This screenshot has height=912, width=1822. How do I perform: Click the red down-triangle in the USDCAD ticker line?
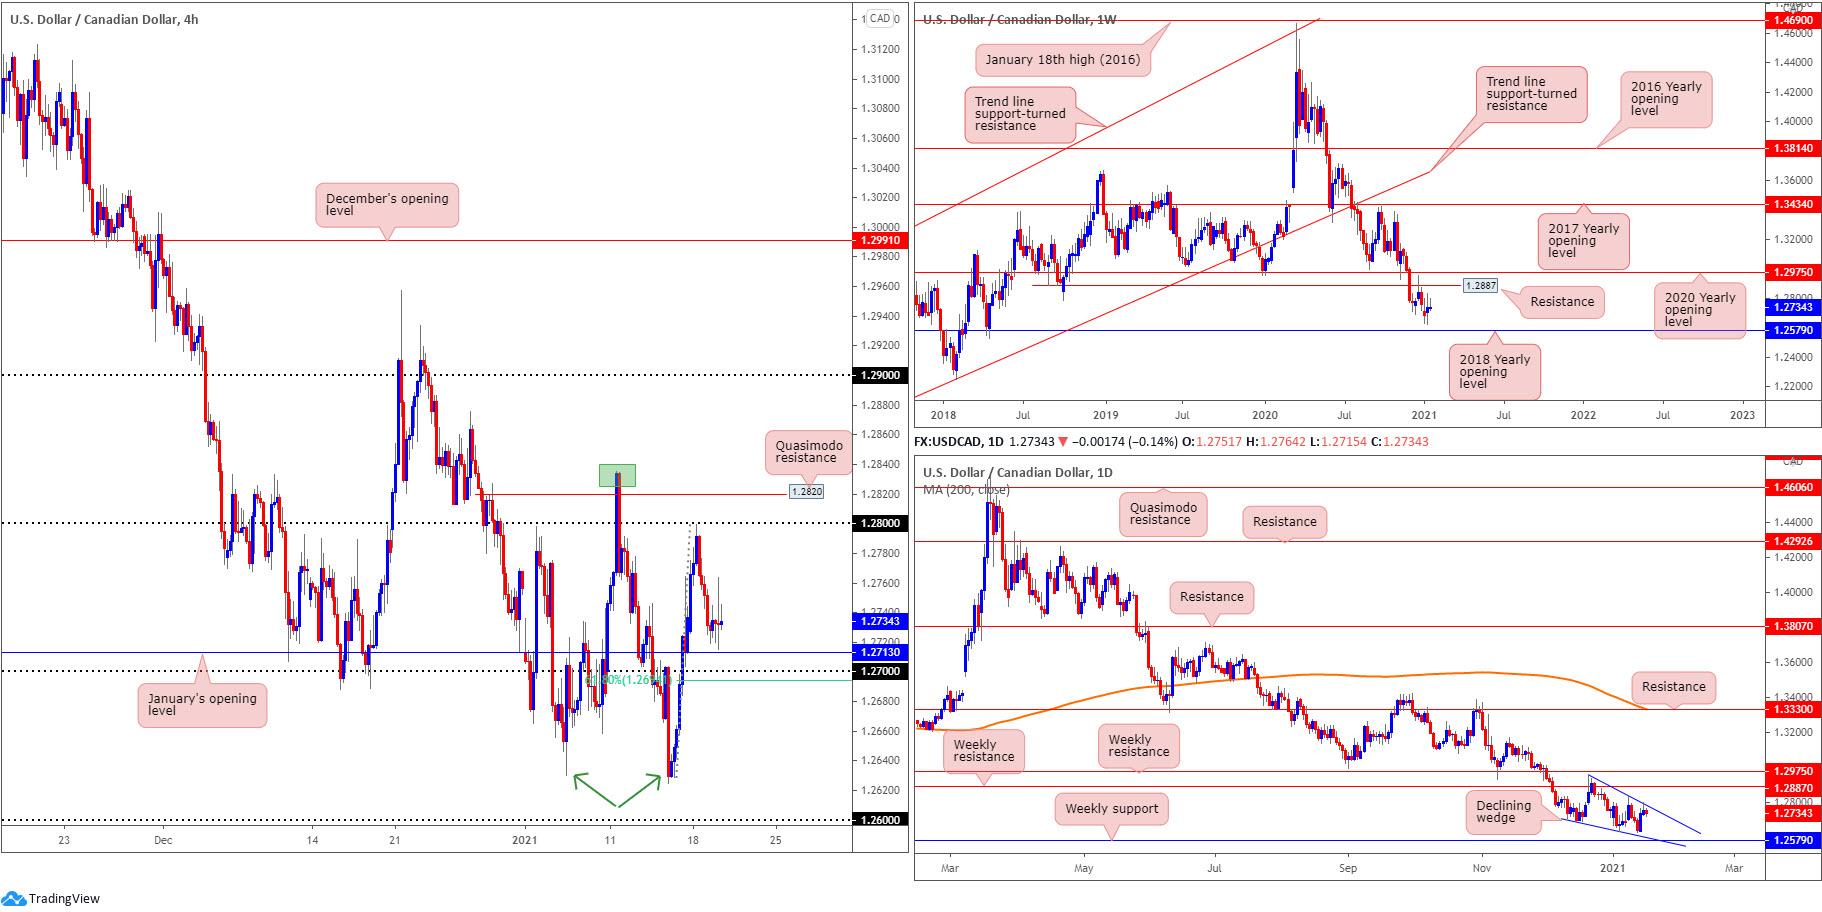click(x=1063, y=442)
